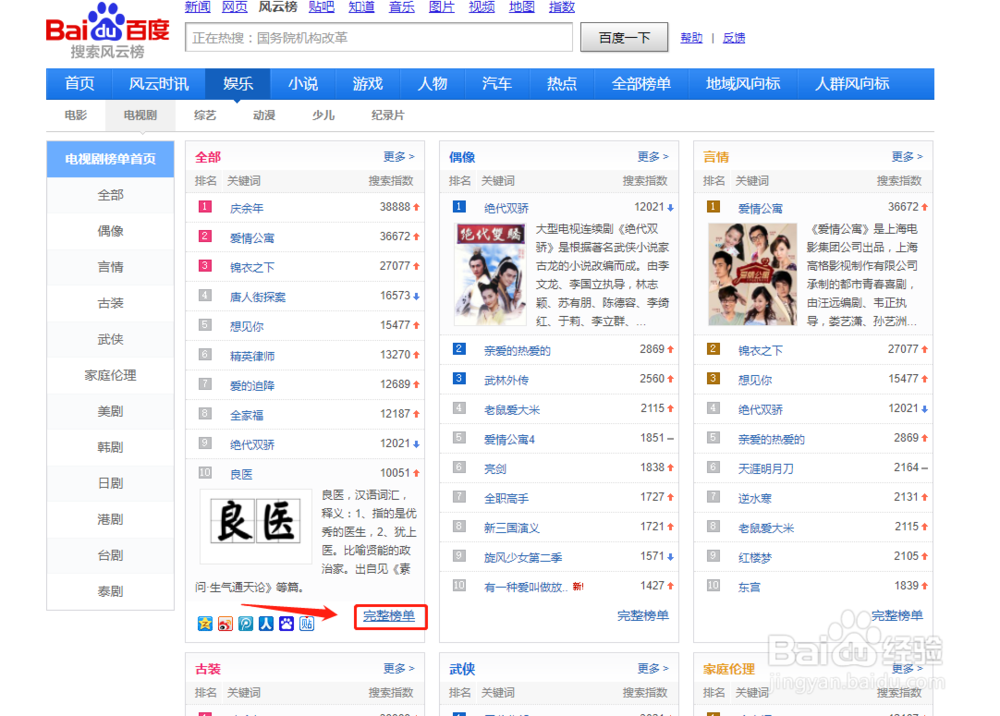Screen dimensions: 1000x716
Task: Open the 新闻 link in top bar
Action: [x=198, y=7]
